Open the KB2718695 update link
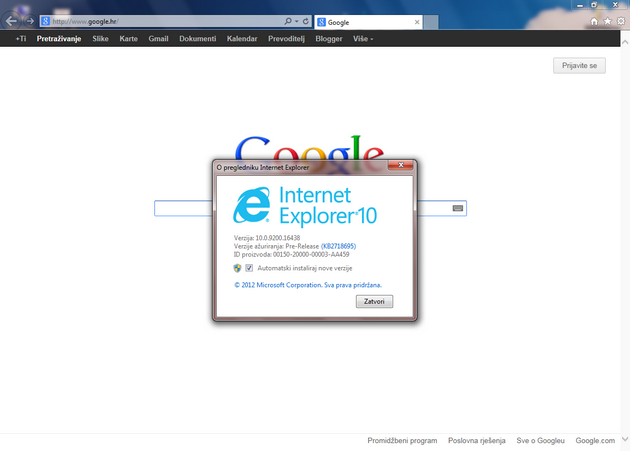The width and height of the screenshot is (630, 451). coord(338,246)
